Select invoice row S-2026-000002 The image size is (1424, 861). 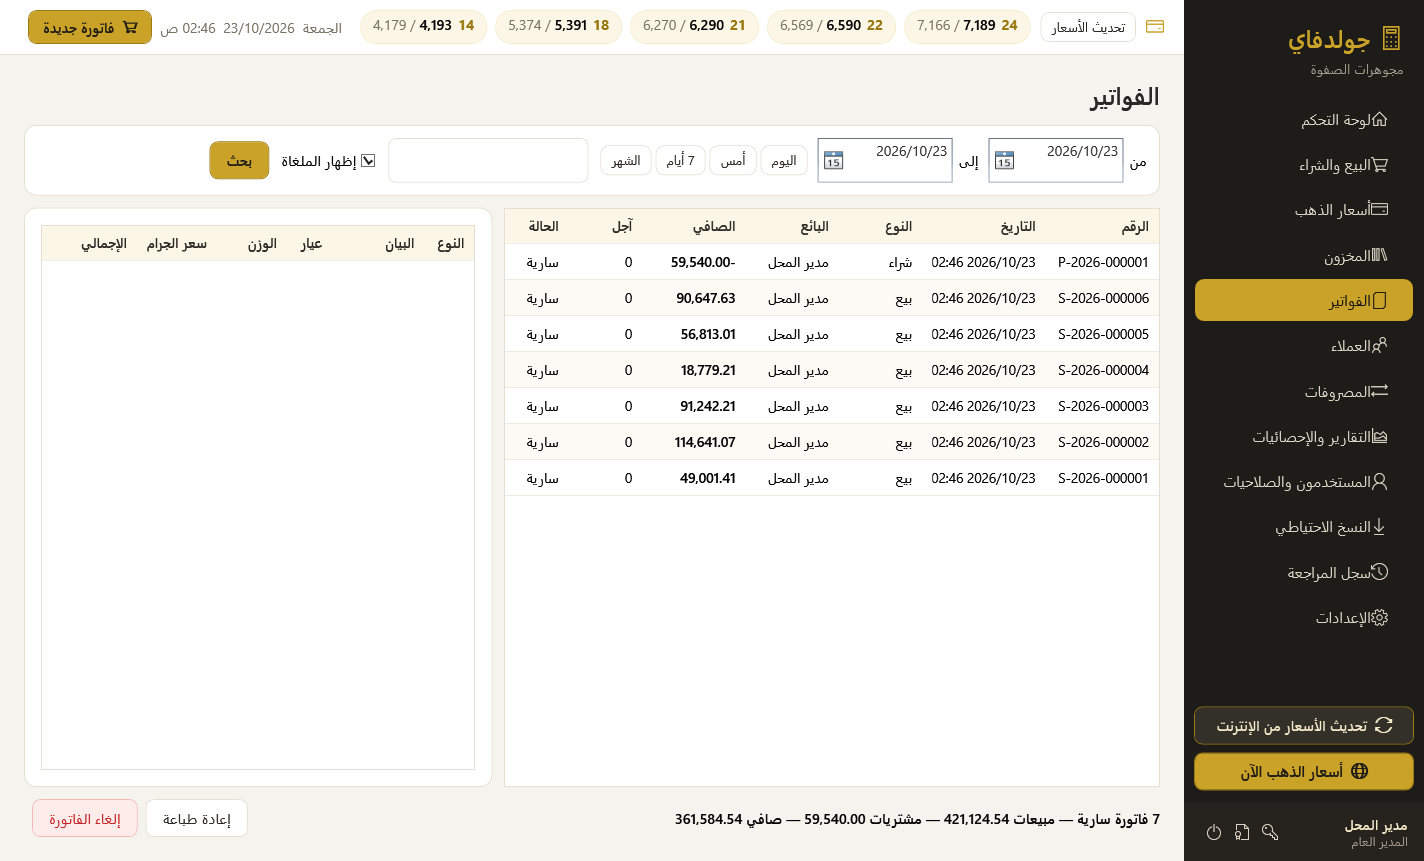click(832, 442)
